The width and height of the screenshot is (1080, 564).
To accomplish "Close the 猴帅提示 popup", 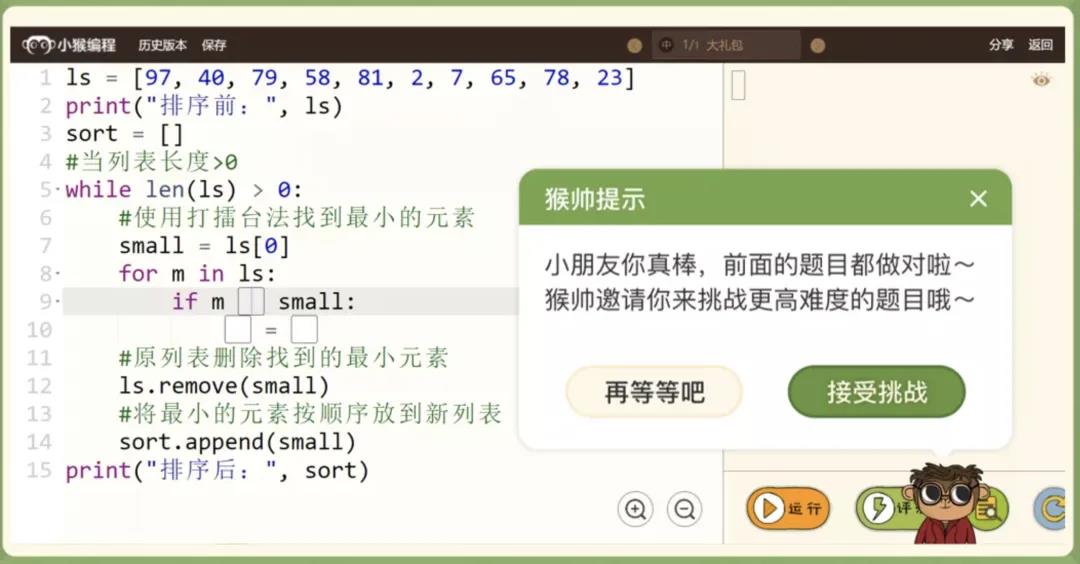I will click(x=978, y=199).
